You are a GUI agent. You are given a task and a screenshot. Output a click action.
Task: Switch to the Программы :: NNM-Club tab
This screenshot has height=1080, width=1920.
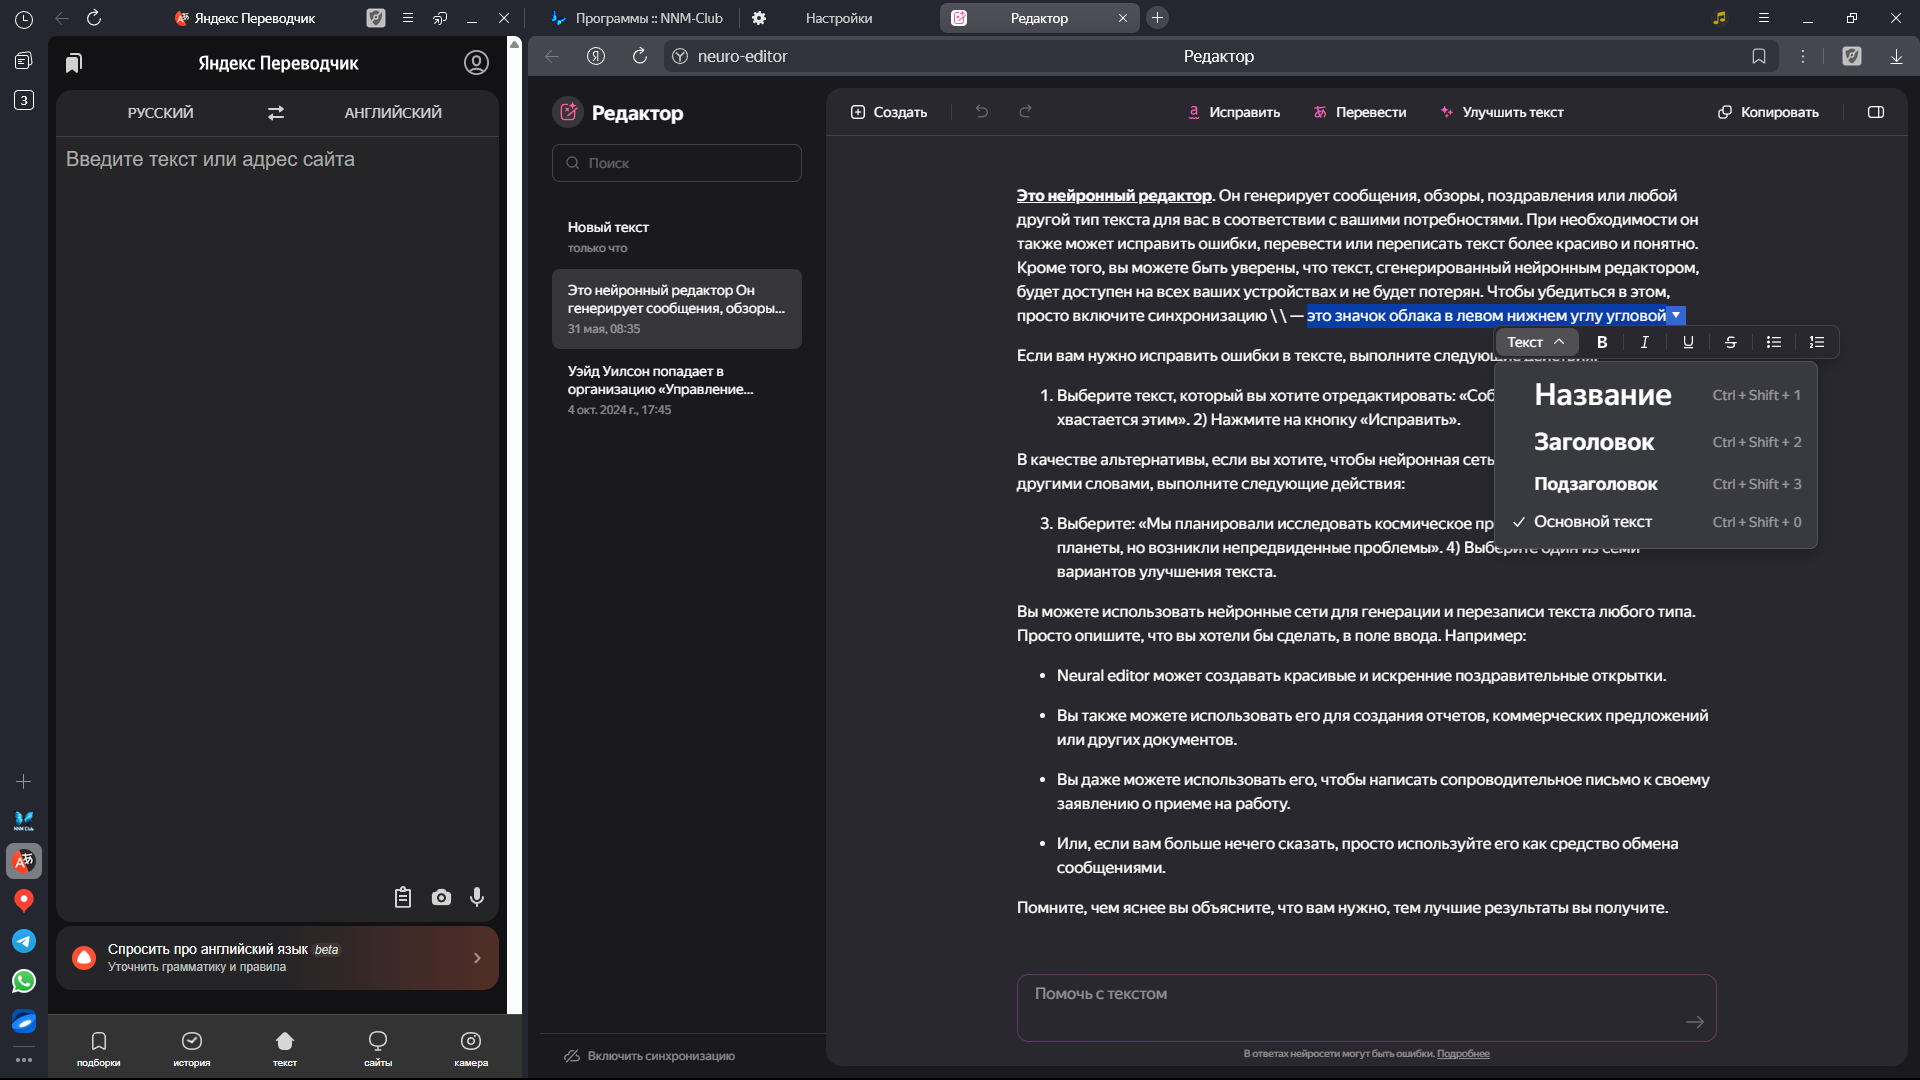pyautogui.click(x=636, y=18)
